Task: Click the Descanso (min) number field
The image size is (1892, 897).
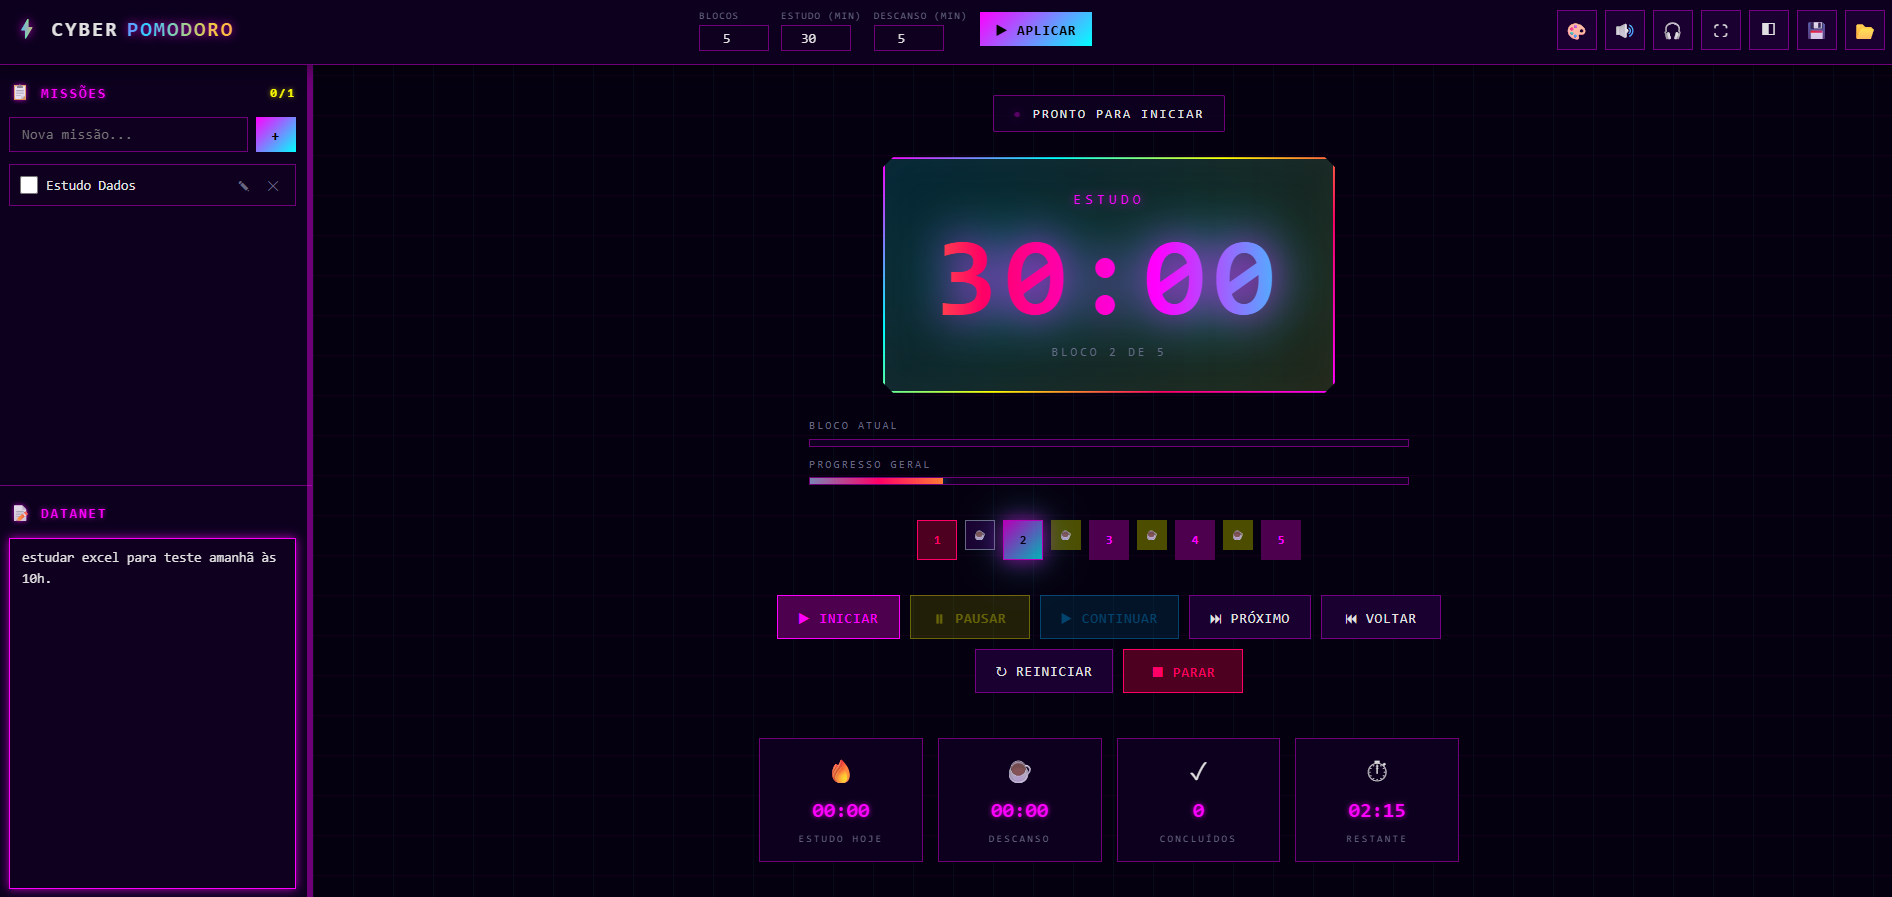Action: (908, 38)
